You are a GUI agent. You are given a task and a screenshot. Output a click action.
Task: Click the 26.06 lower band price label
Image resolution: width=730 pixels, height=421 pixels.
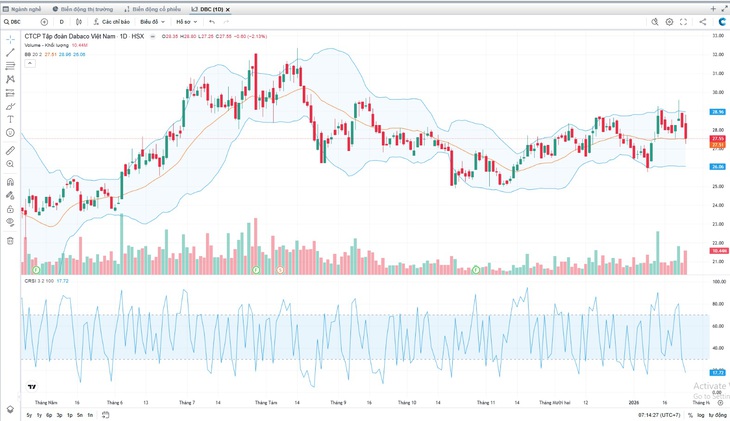tap(717, 167)
